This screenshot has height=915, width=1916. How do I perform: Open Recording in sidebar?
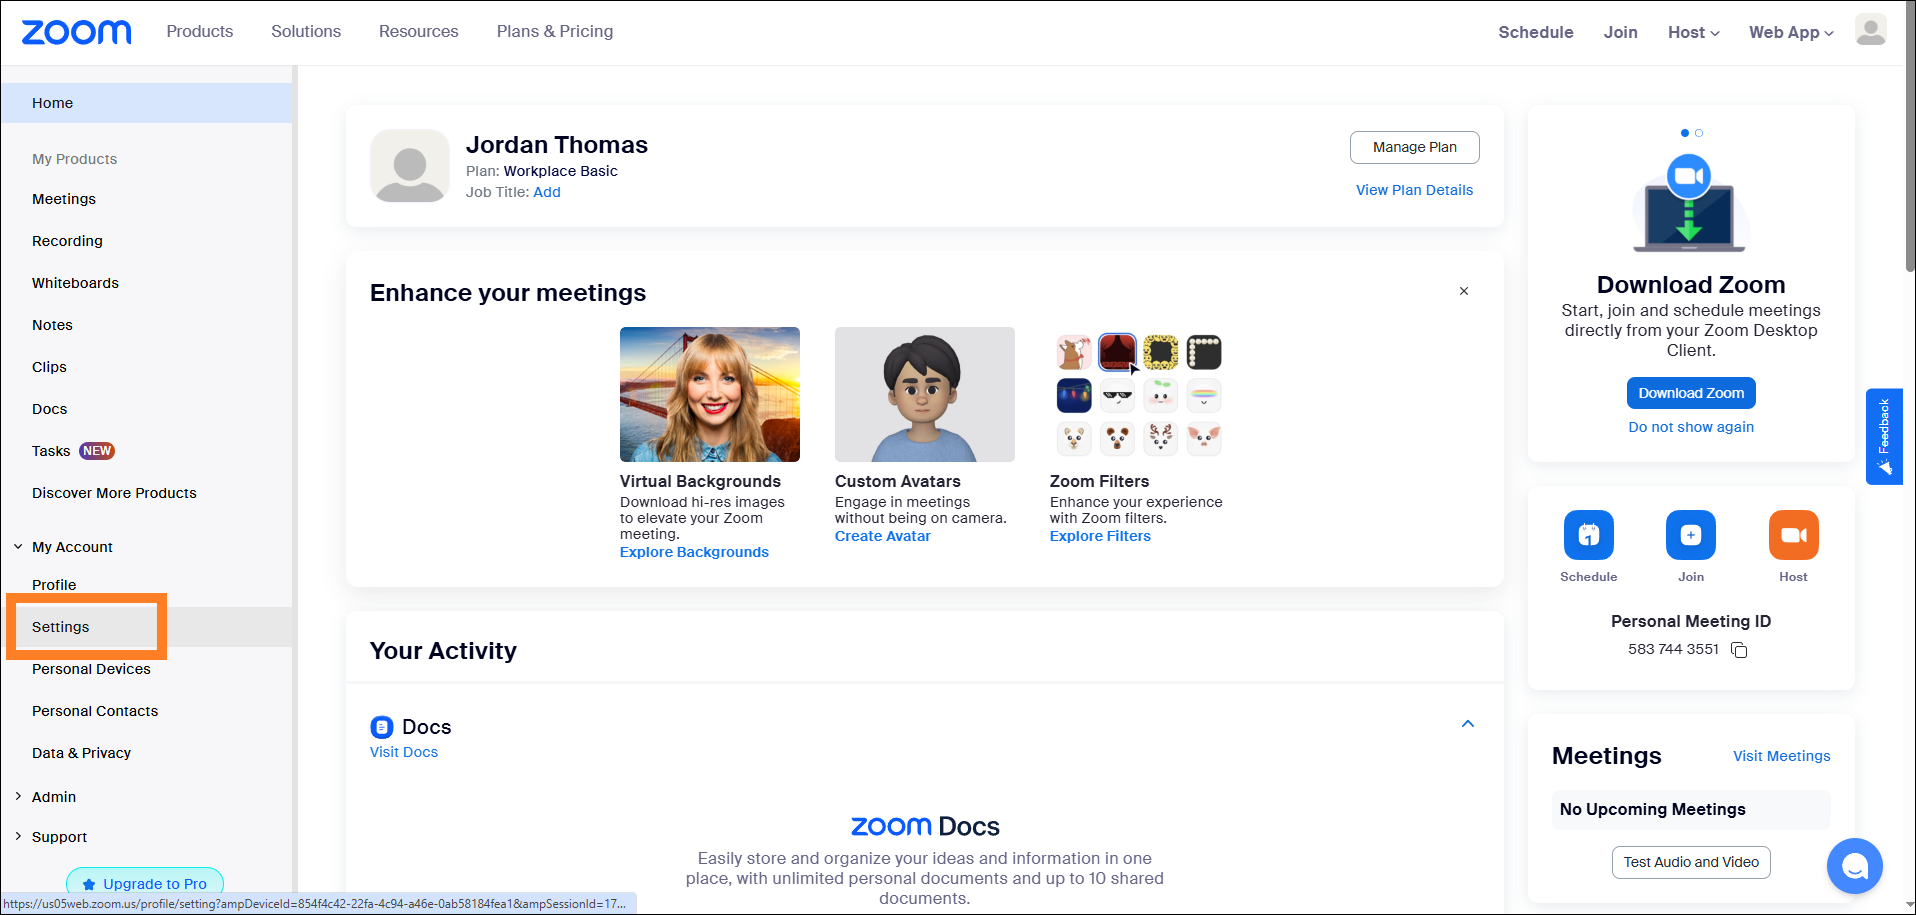[x=67, y=241]
